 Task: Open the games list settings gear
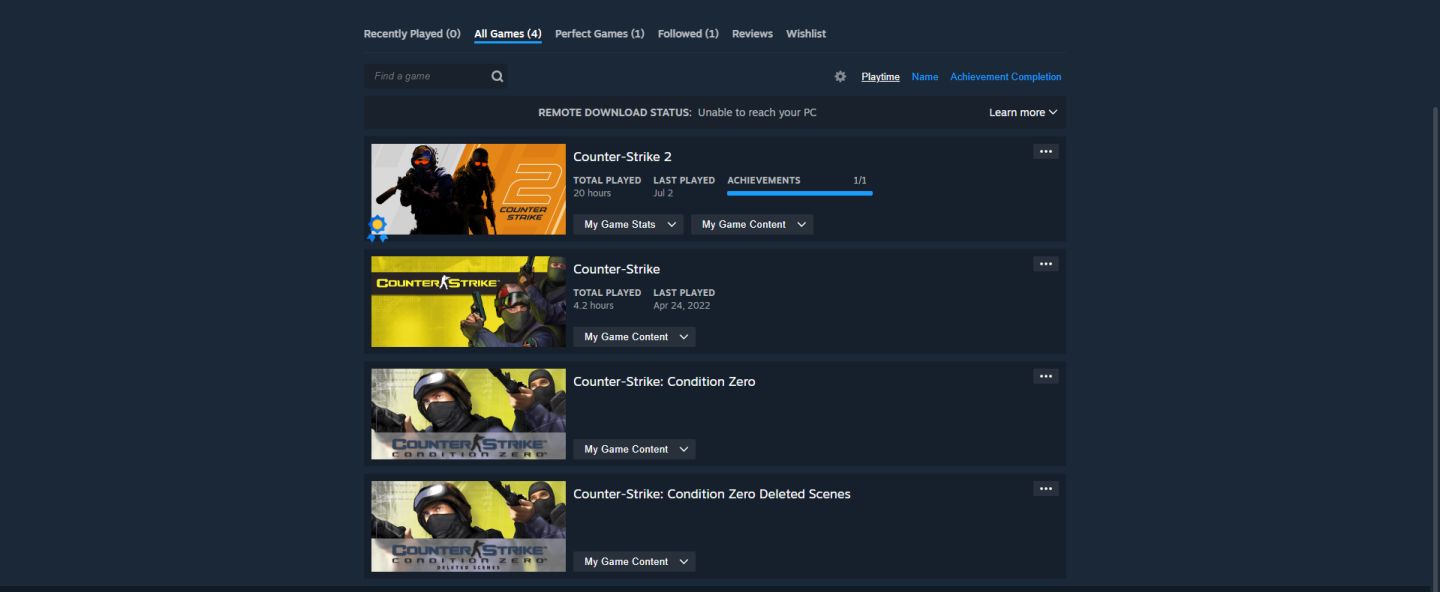point(840,77)
